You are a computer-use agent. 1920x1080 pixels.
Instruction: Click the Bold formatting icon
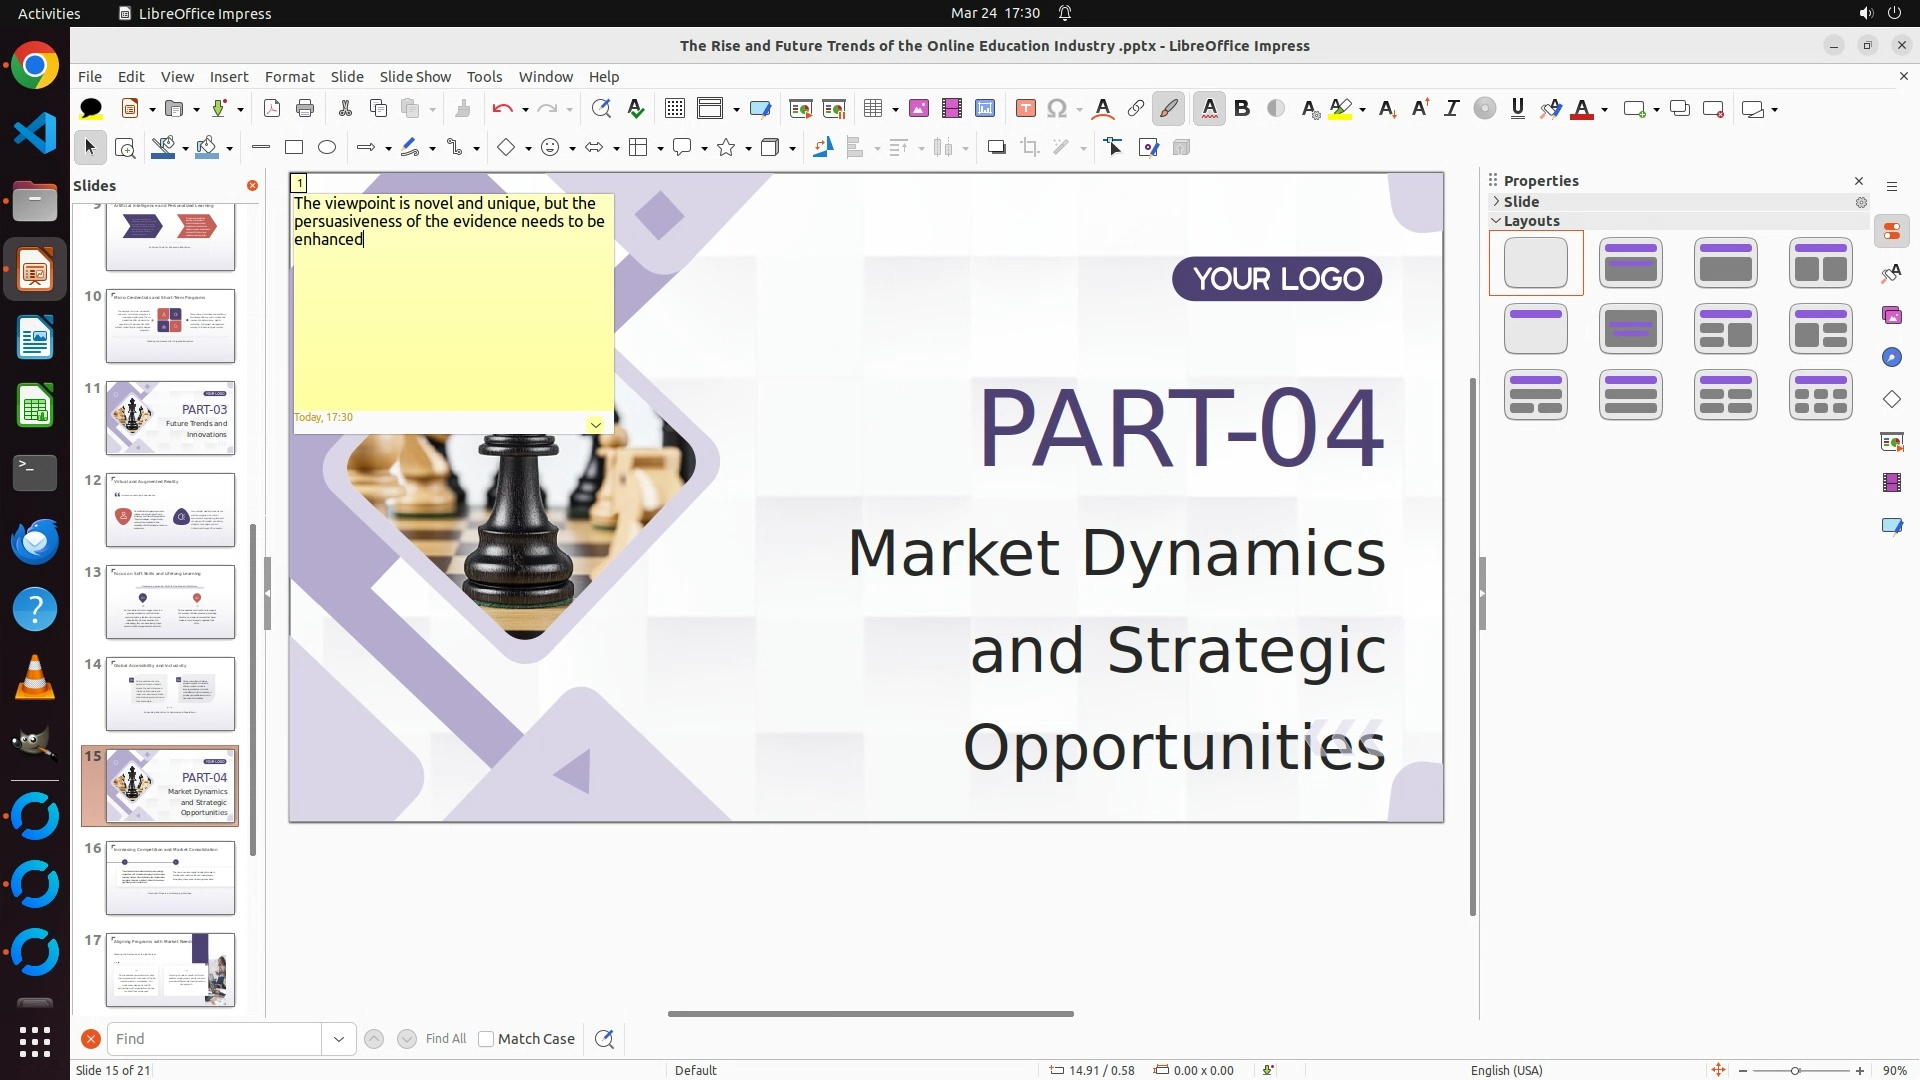coord(1242,109)
